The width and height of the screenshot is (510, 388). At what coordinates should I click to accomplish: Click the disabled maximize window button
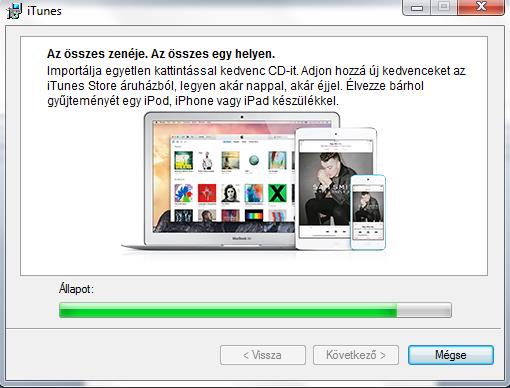tap(444, 7)
